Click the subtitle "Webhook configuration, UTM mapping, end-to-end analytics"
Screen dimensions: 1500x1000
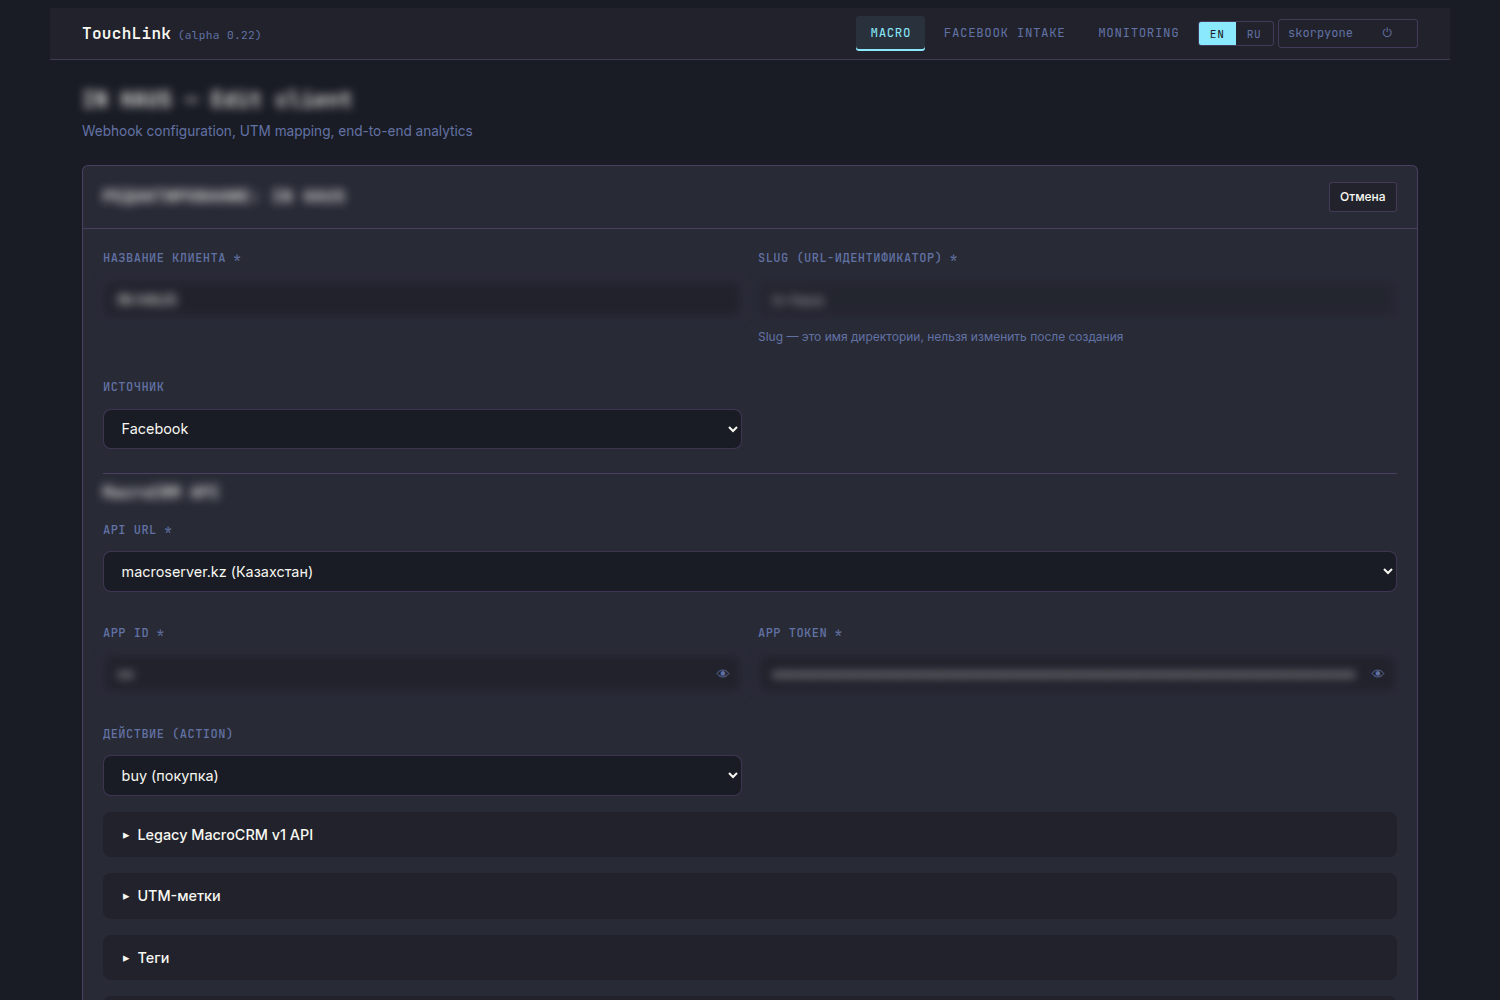click(277, 131)
